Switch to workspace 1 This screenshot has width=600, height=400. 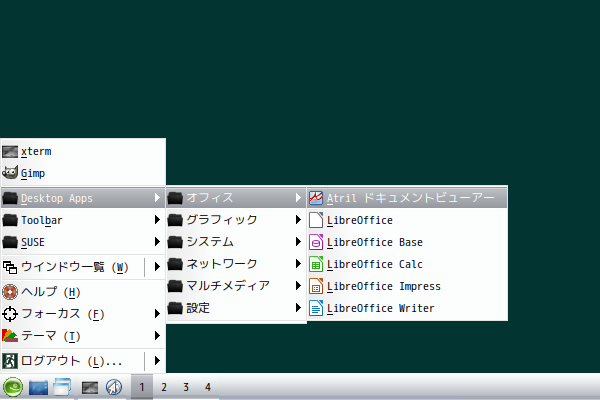point(142,387)
